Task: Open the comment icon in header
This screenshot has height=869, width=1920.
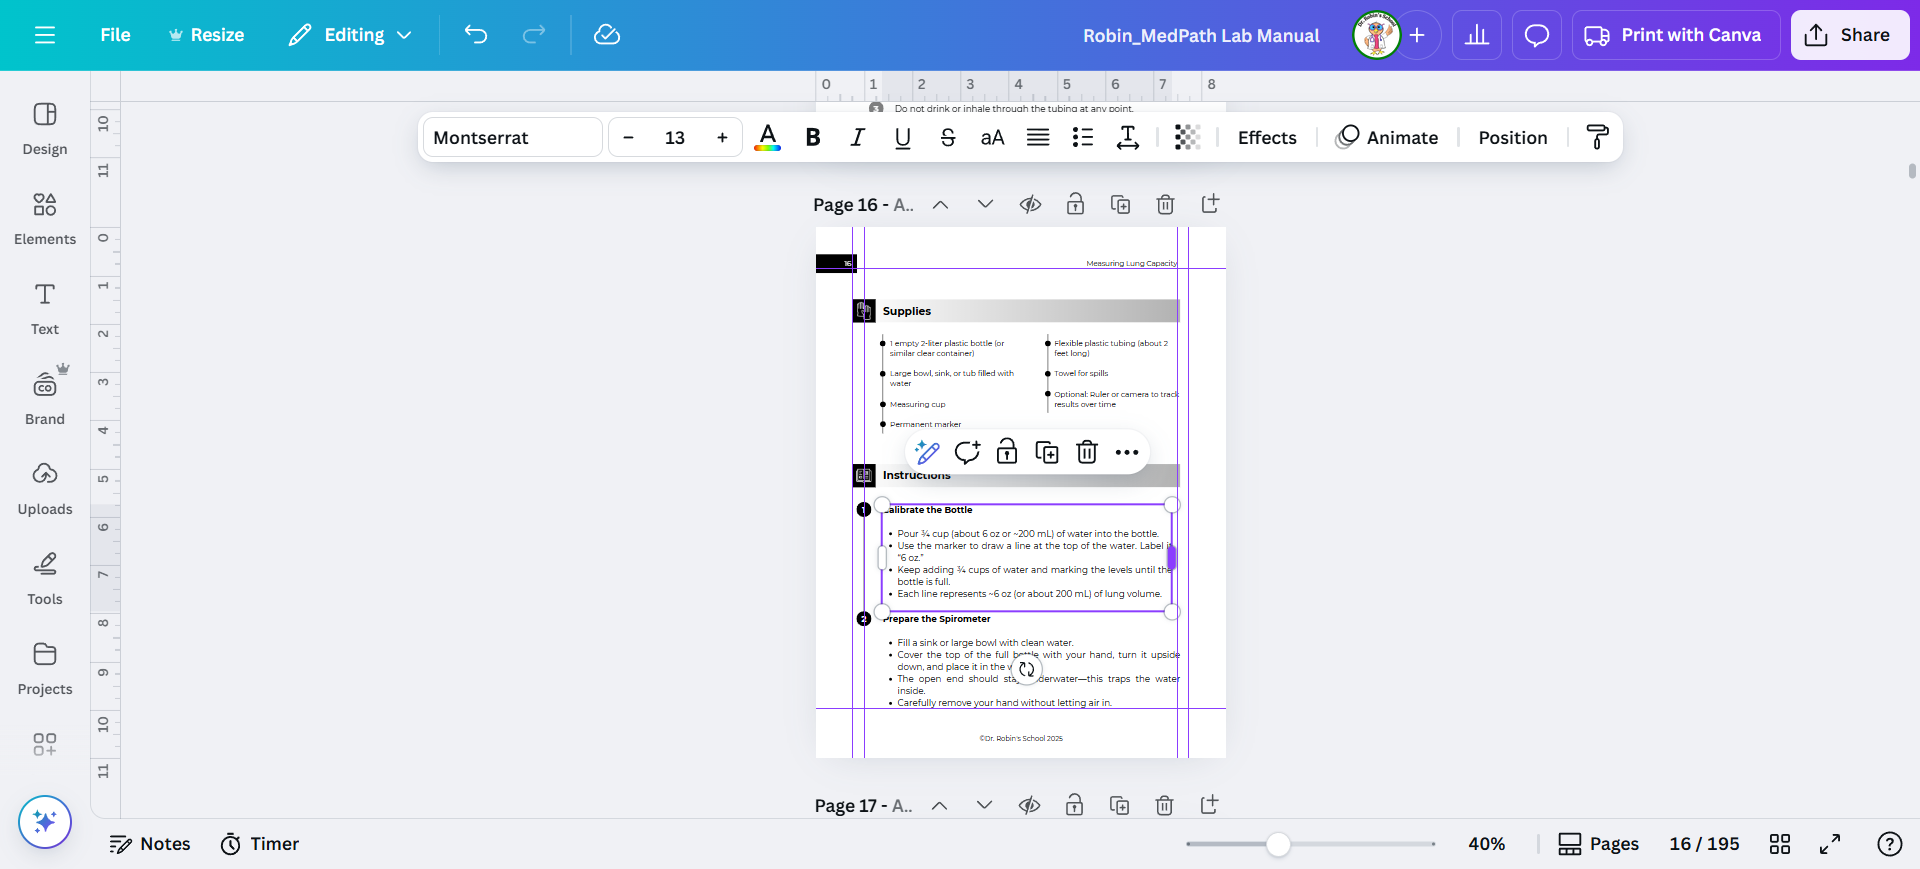Action: (1536, 35)
